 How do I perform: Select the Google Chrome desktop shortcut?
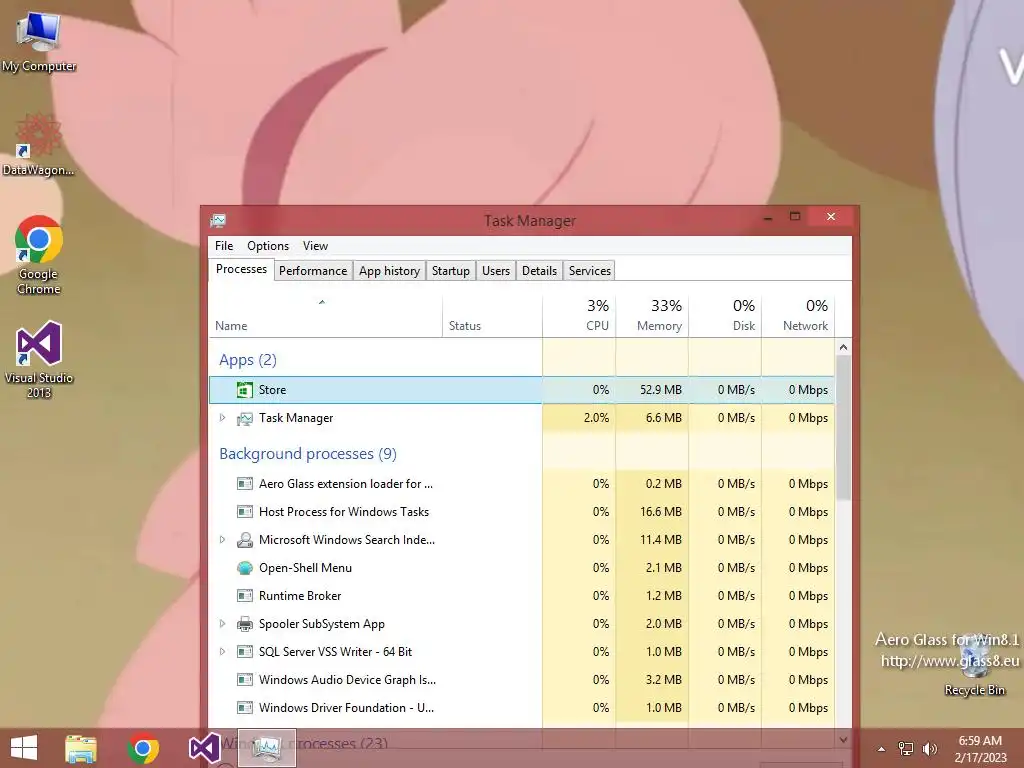tap(39, 255)
